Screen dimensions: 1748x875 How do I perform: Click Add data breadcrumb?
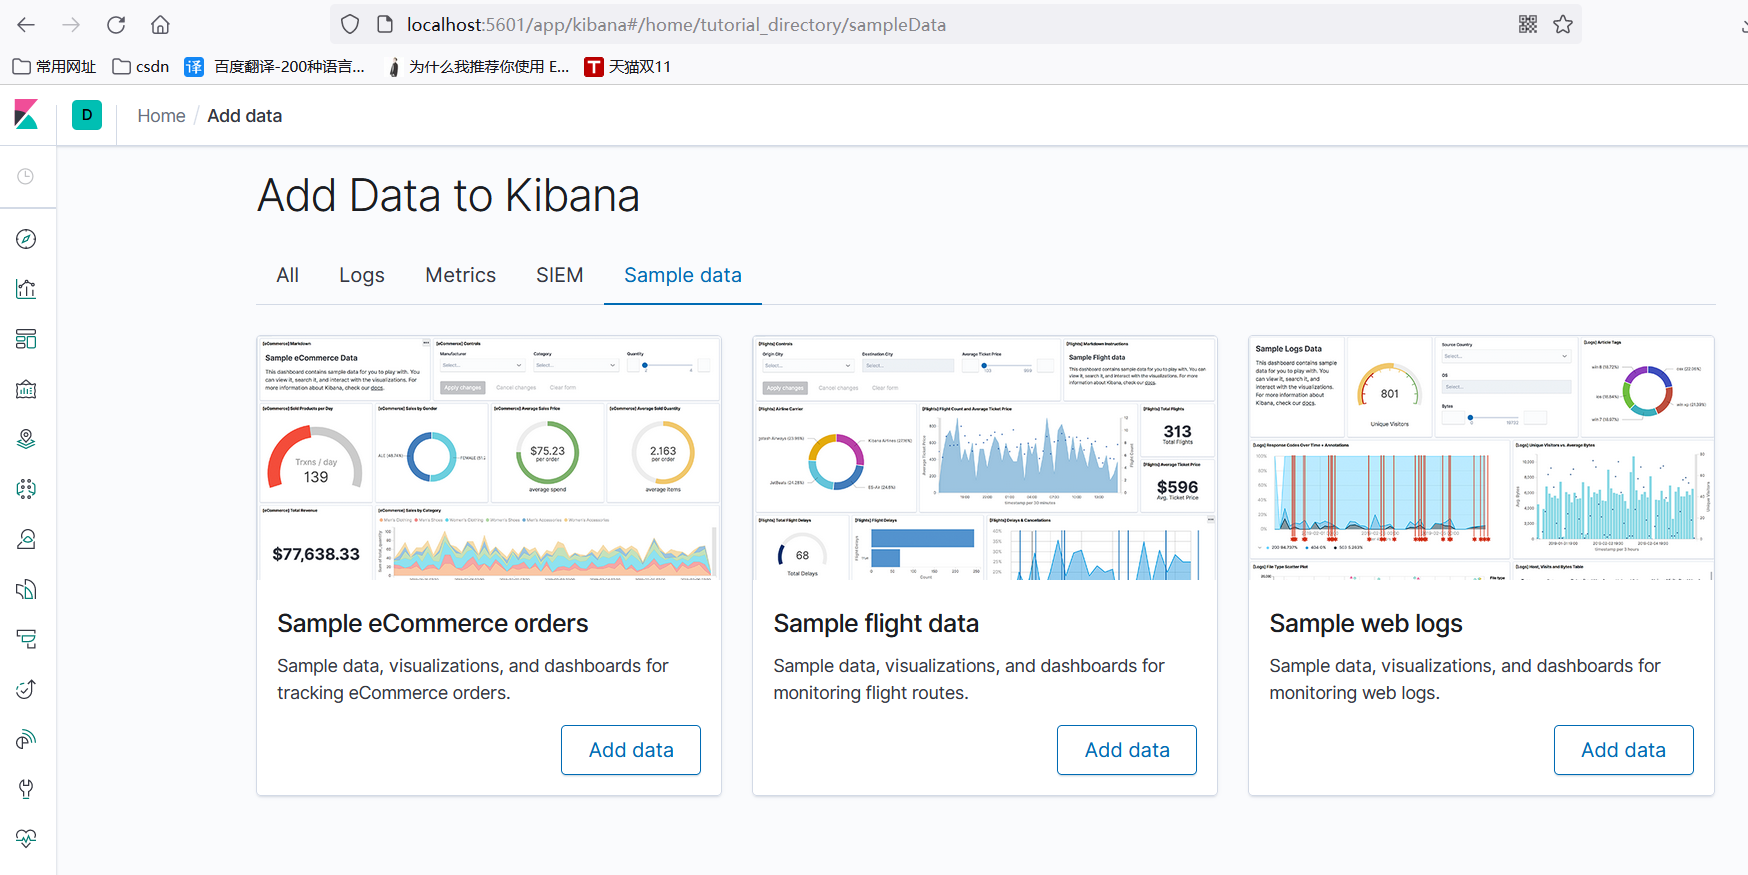click(245, 116)
